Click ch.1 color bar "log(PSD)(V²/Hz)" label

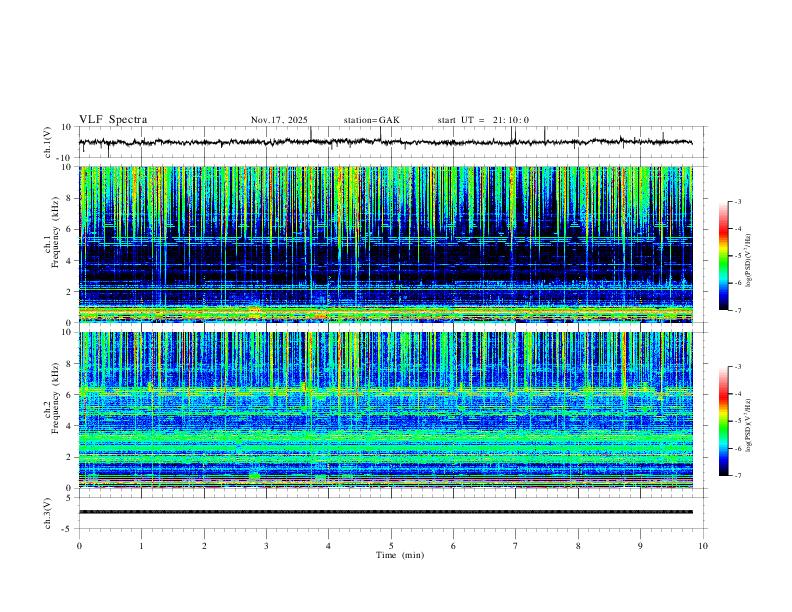(749, 260)
